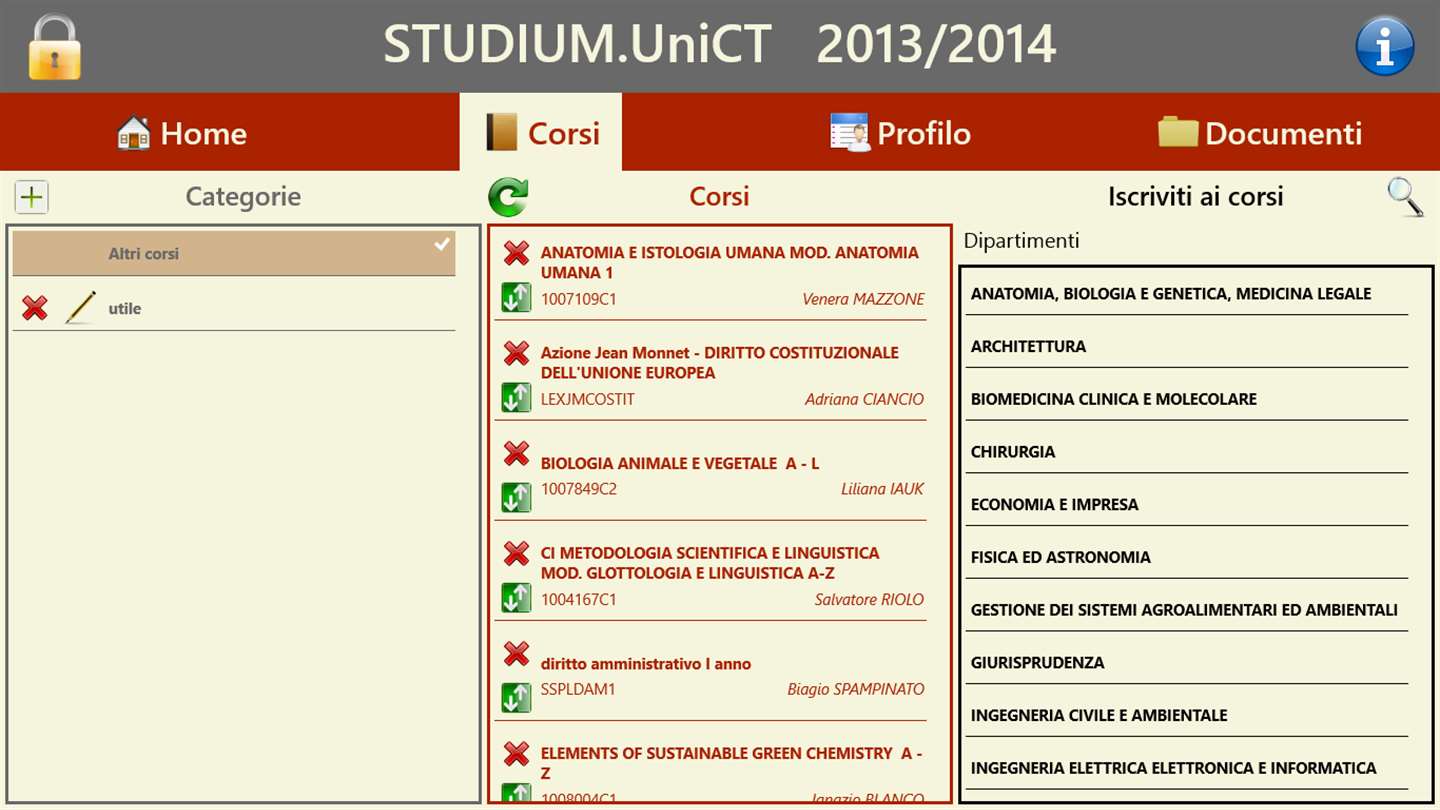Image resolution: width=1440 pixels, height=810 pixels.
Task: Open the blue info icon
Action: tap(1385, 46)
